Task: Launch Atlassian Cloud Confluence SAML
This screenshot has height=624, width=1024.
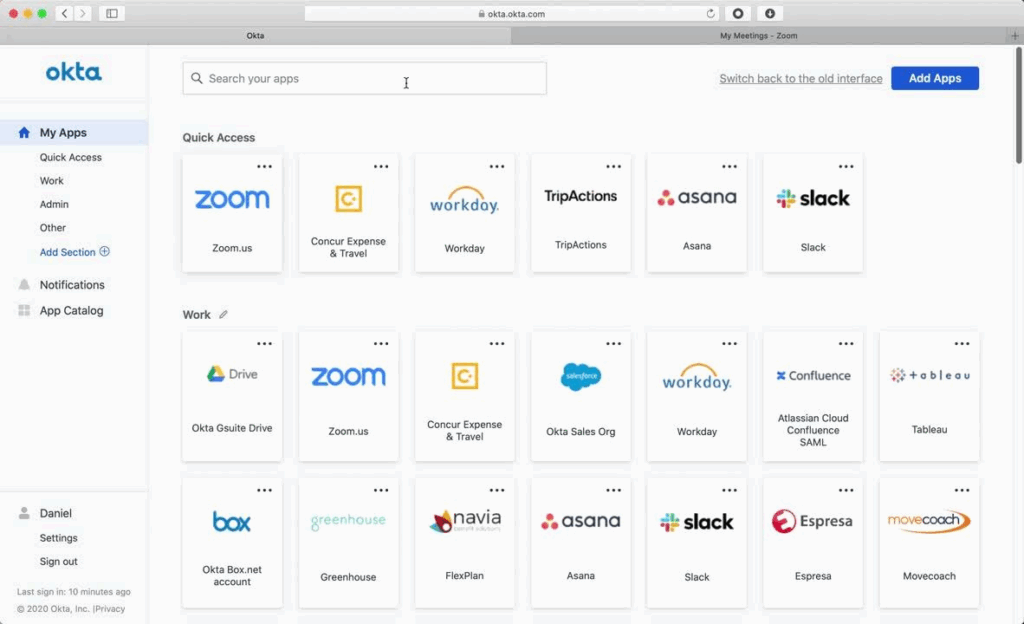Action: coord(813,395)
